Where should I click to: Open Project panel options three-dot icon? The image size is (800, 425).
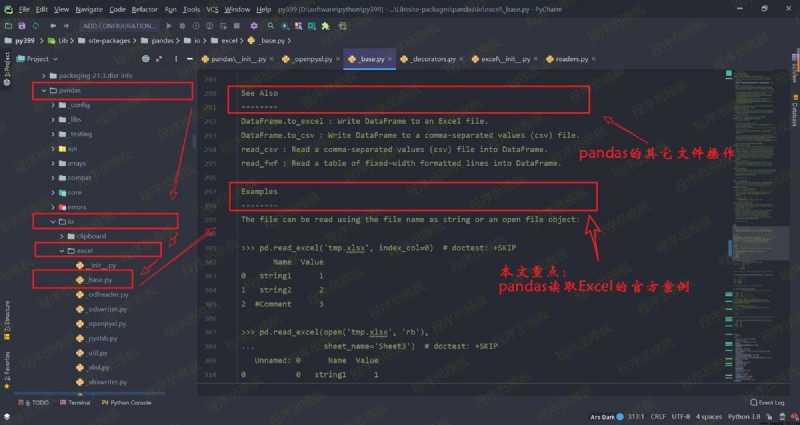tap(176, 59)
